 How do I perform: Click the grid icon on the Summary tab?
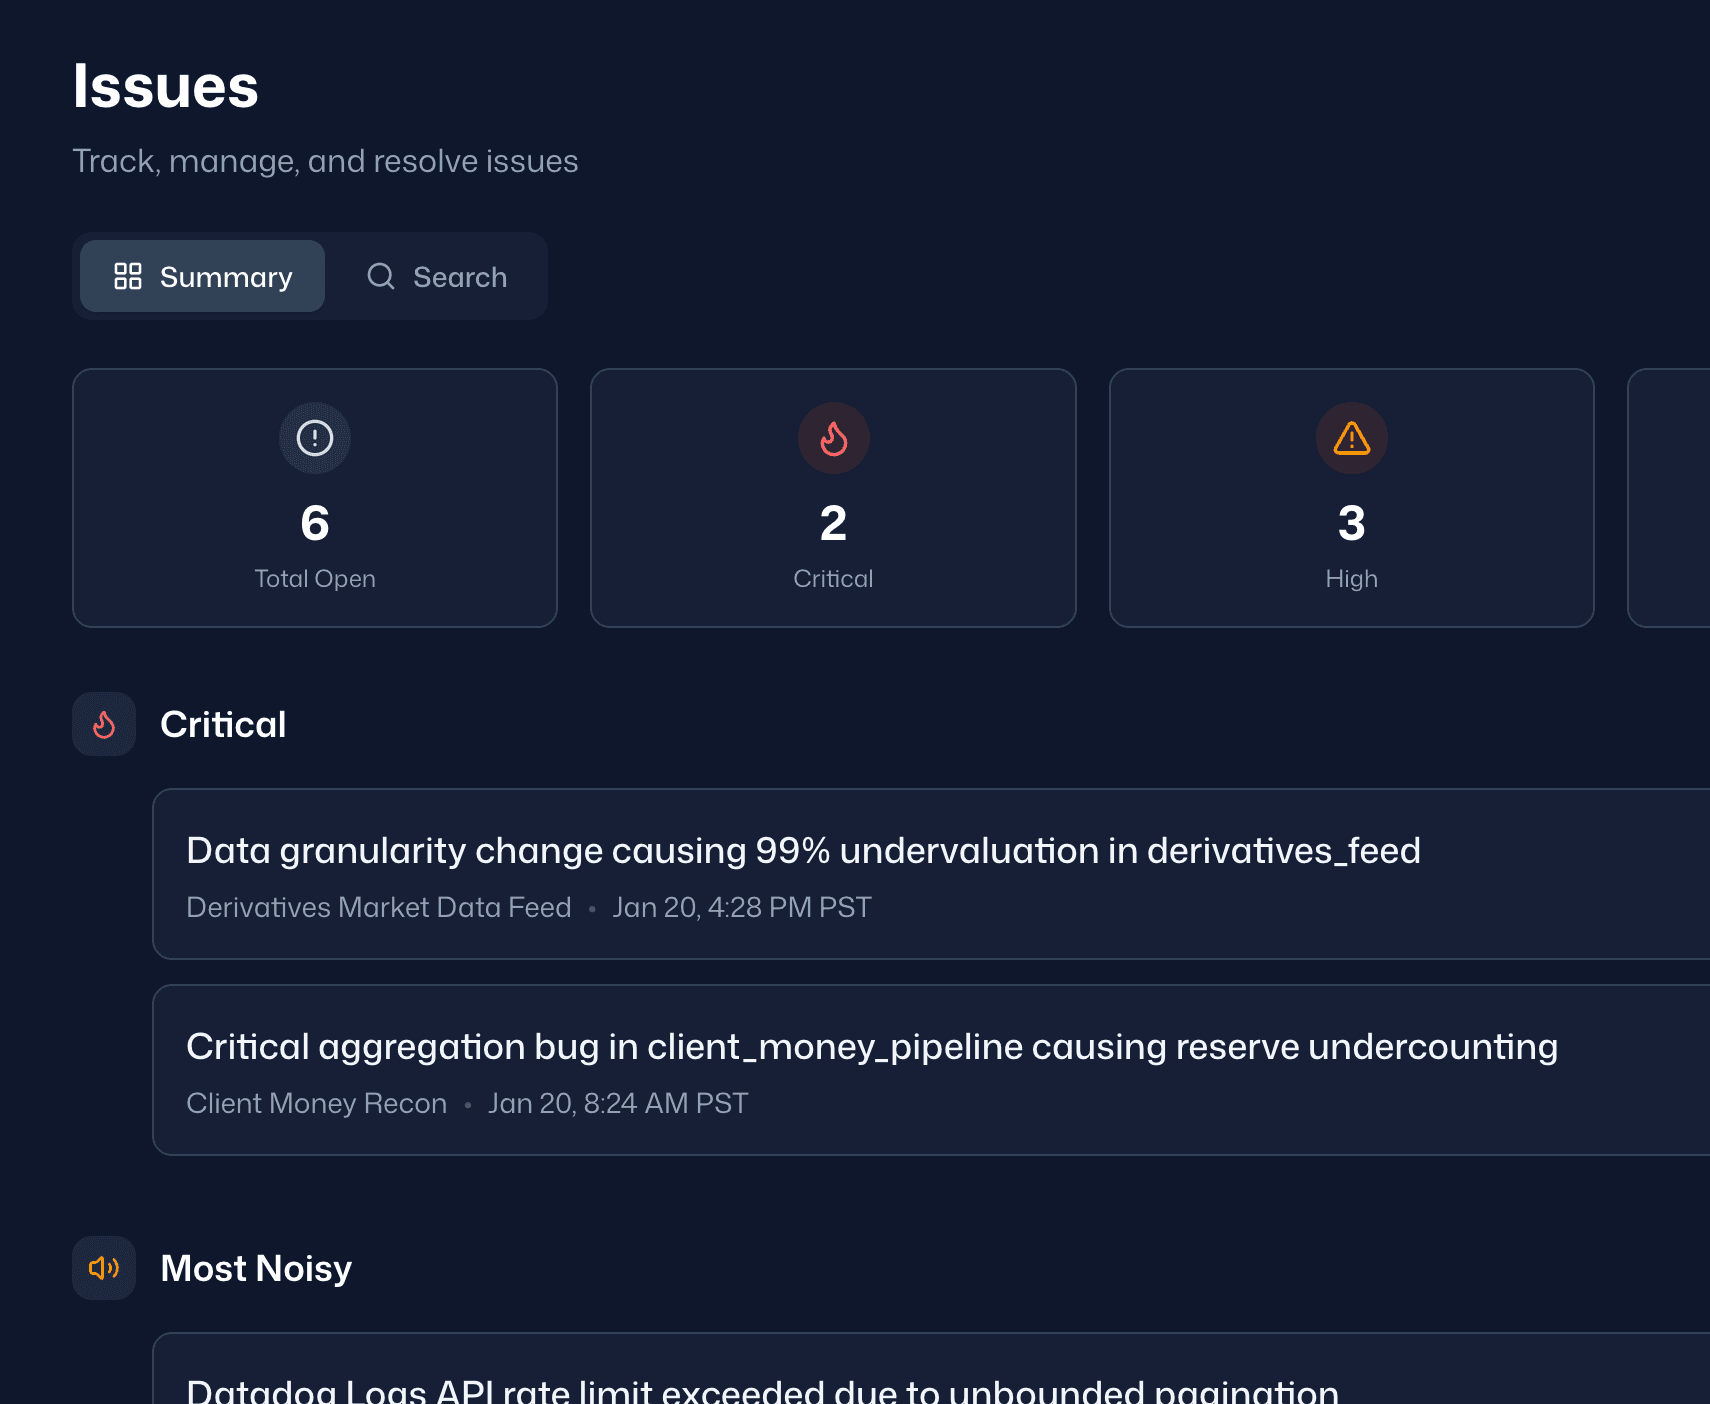128,276
